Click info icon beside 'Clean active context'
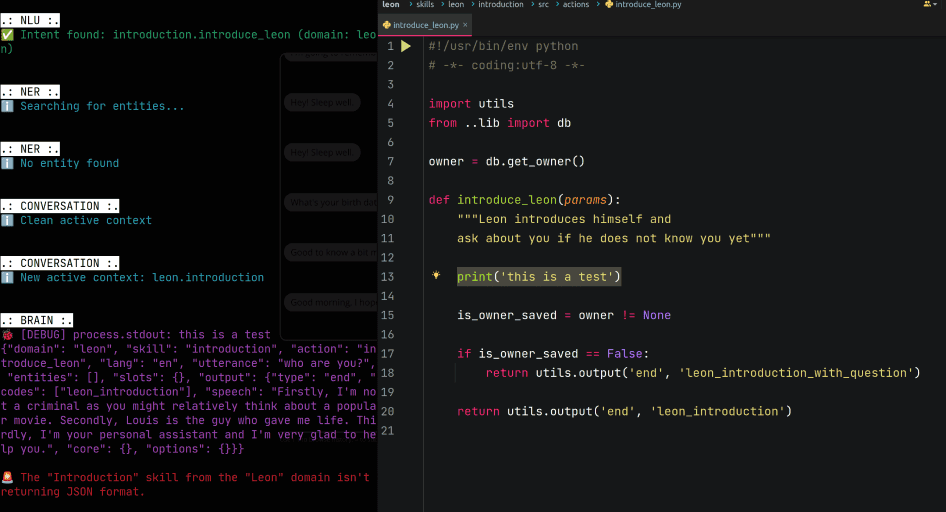Screen dimensions: 946x512 click(x=7, y=221)
